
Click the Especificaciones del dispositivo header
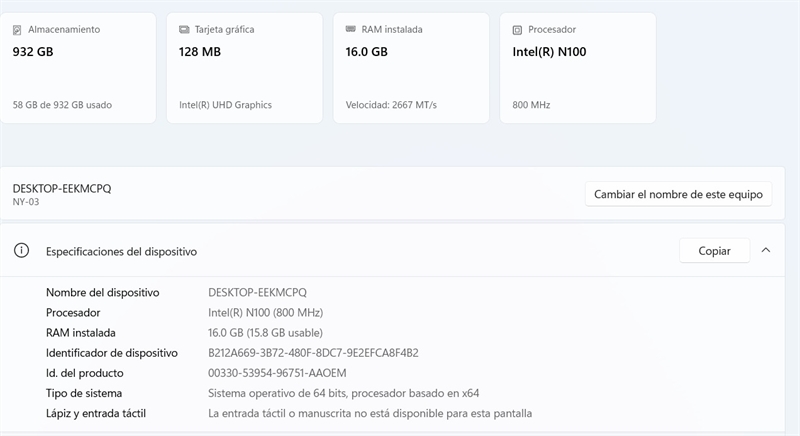(121, 252)
